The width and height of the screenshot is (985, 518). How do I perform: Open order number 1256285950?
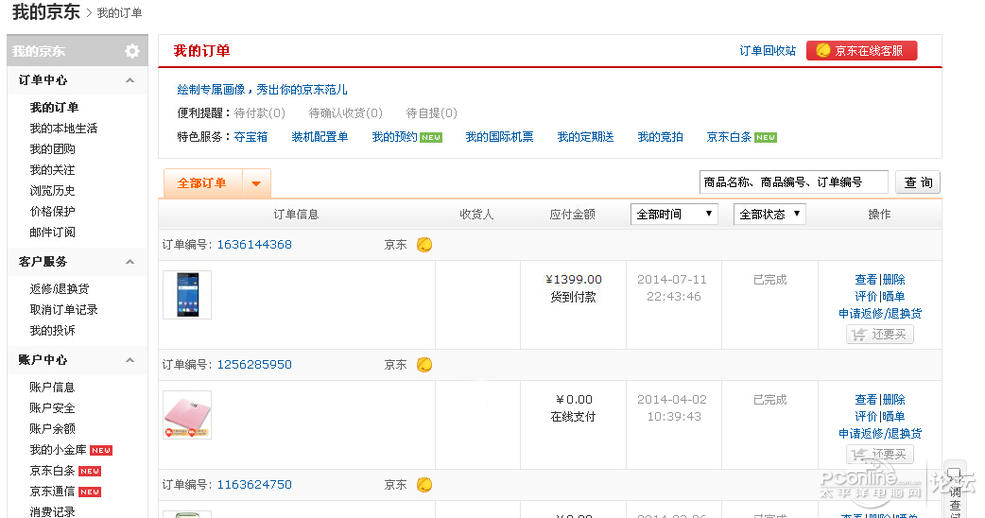point(254,365)
